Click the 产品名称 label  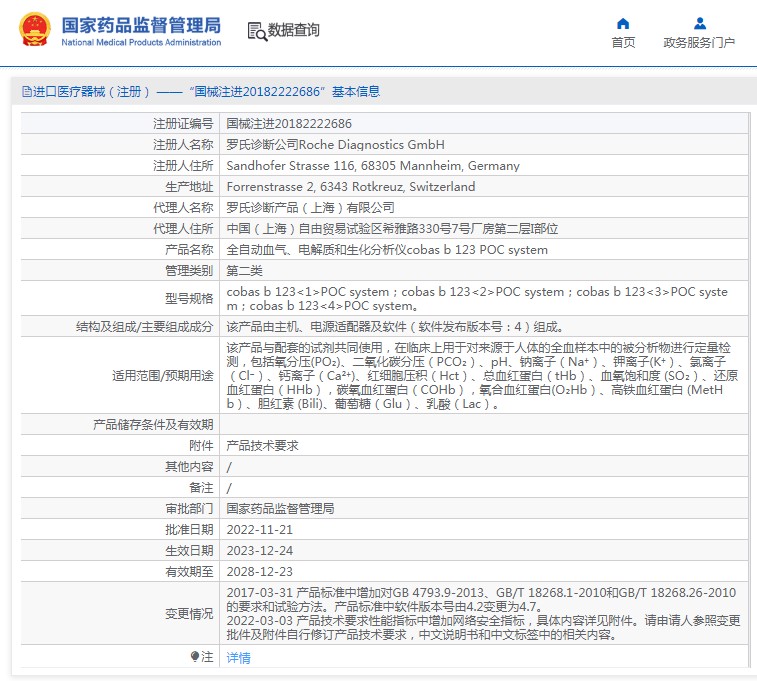(189, 250)
